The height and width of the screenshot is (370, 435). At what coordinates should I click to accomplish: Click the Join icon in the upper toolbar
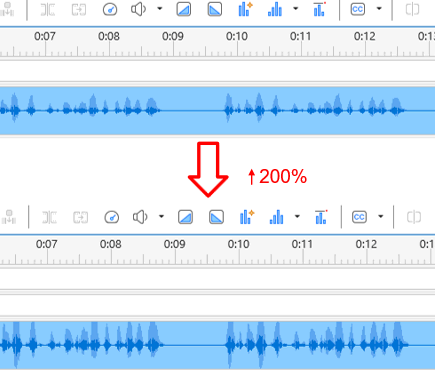79,10
